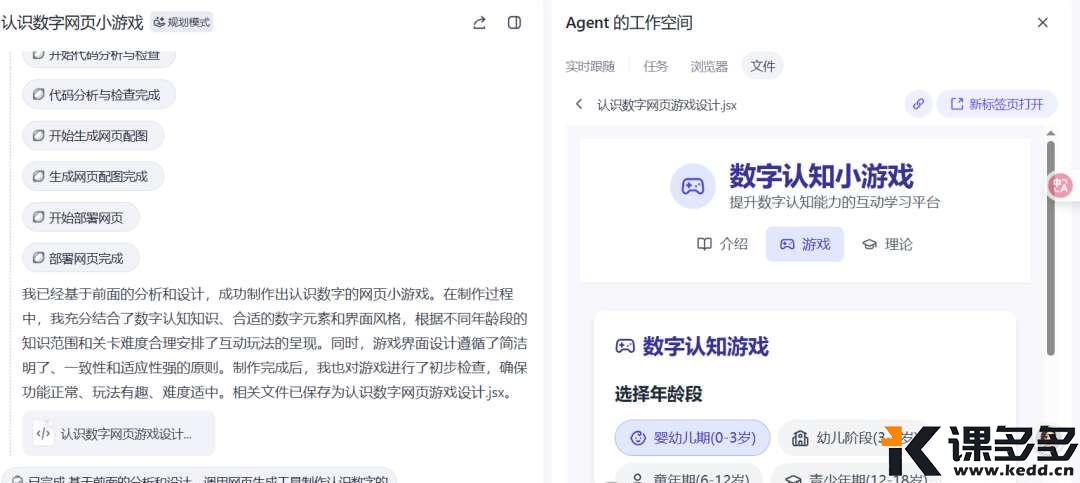The height and width of the screenshot is (483, 1080).
Task: Open the 认识数字网页游戏设计 file attachment
Action: [118, 433]
